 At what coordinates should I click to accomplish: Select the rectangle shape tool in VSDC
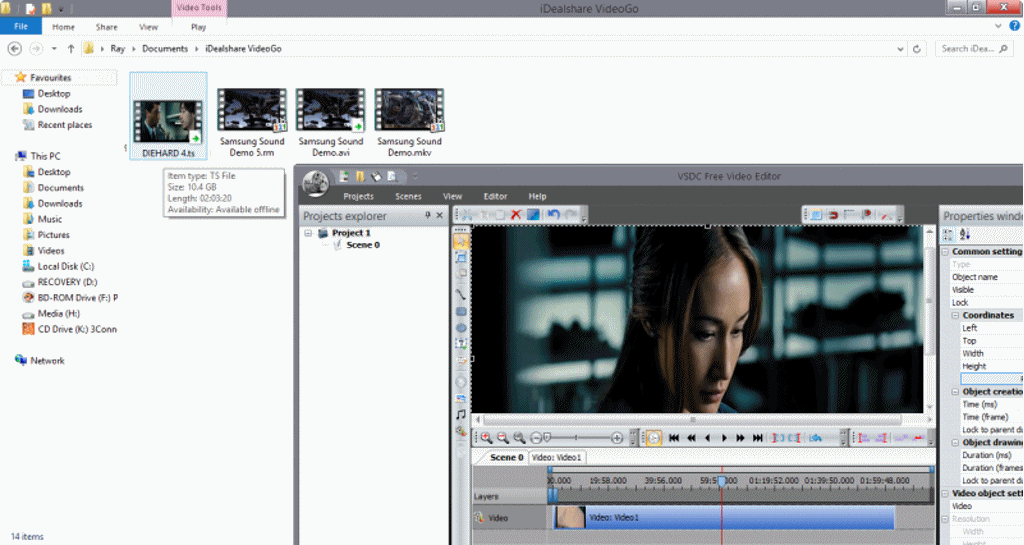coord(461,311)
